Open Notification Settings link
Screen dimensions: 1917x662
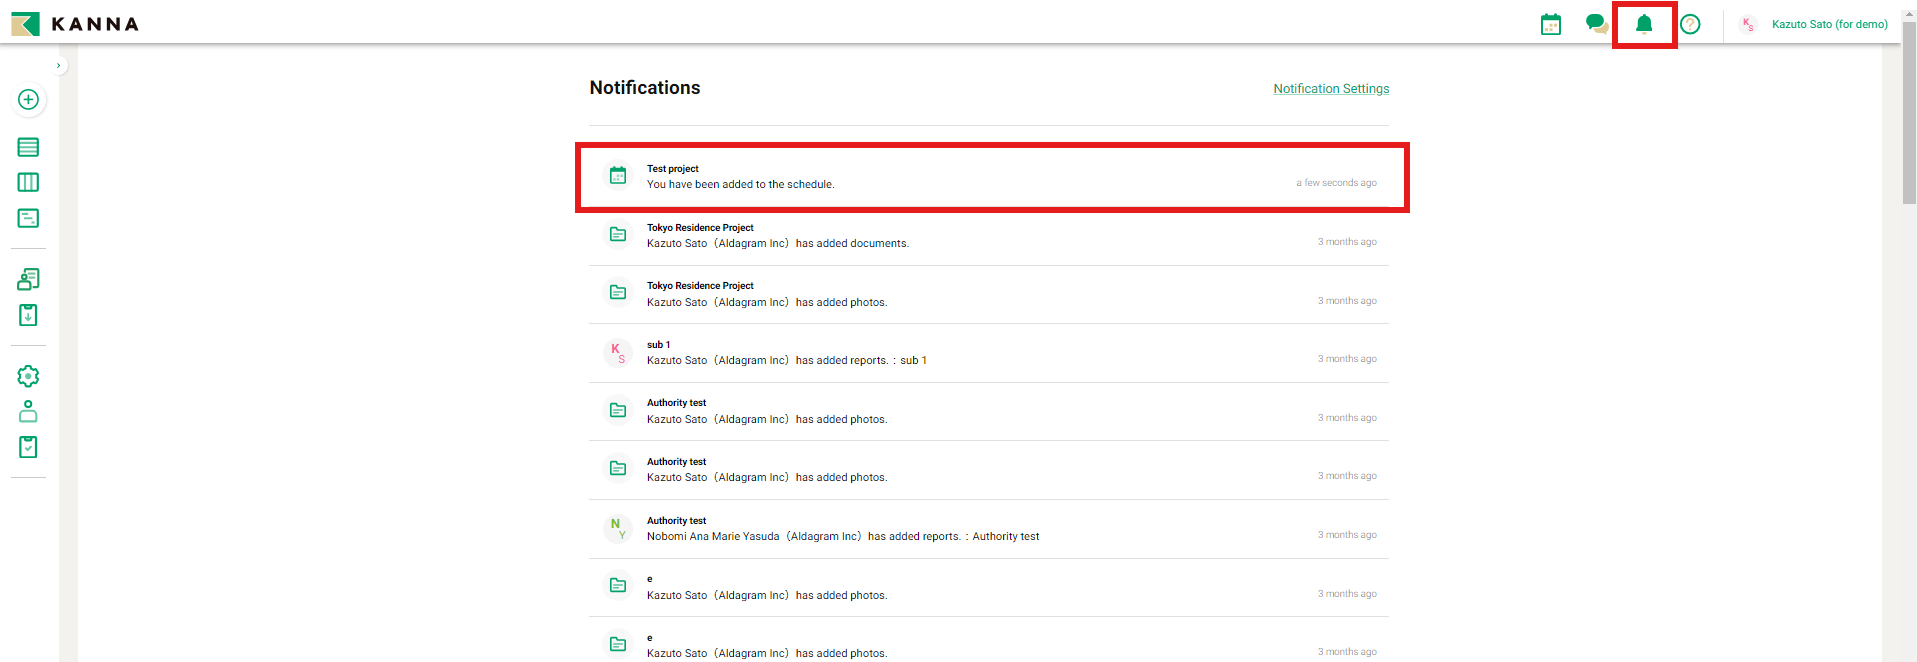(1330, 89)
